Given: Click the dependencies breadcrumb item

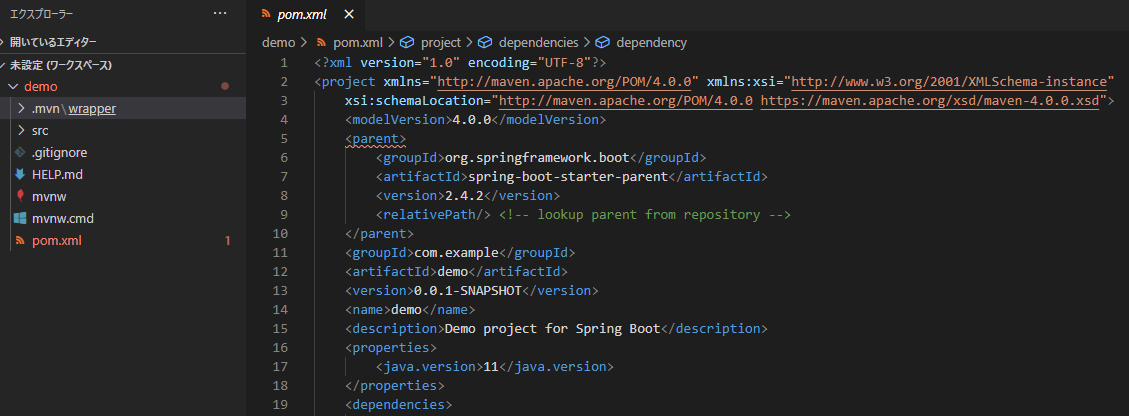Looking at the screenshot, I should (x=538, y=43).
